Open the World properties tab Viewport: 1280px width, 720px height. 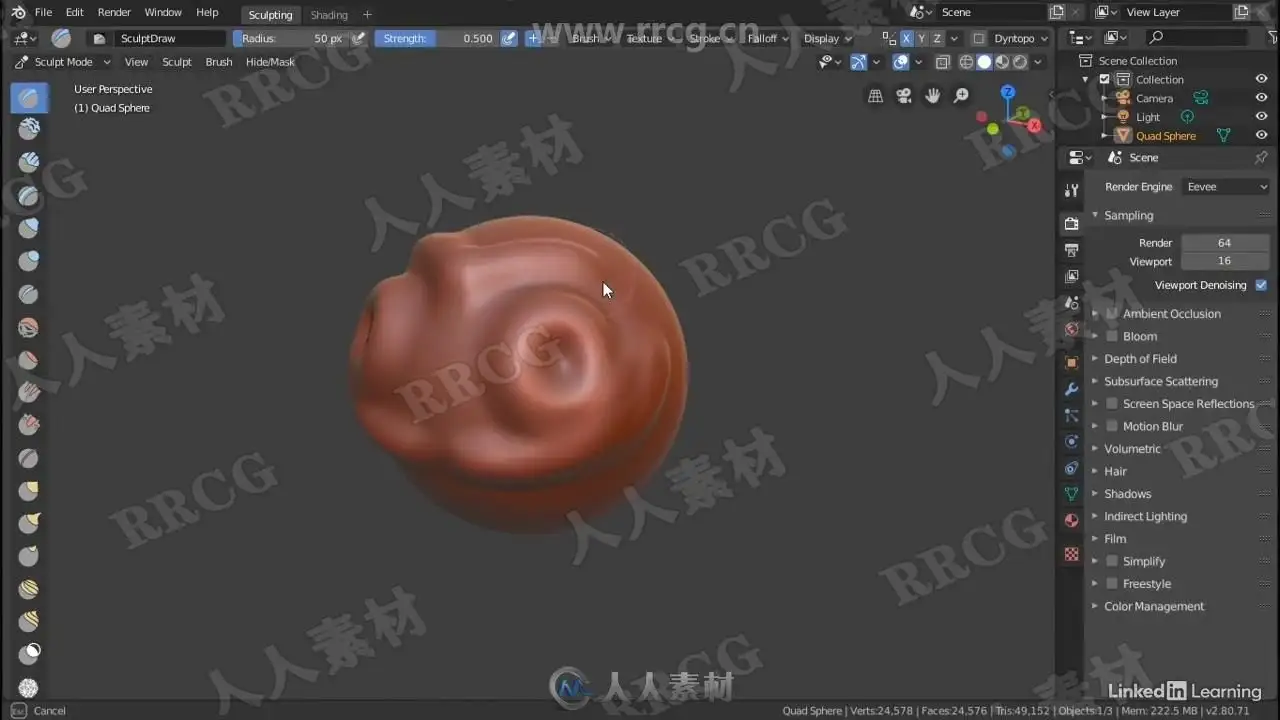click(x=1072, y=329)
